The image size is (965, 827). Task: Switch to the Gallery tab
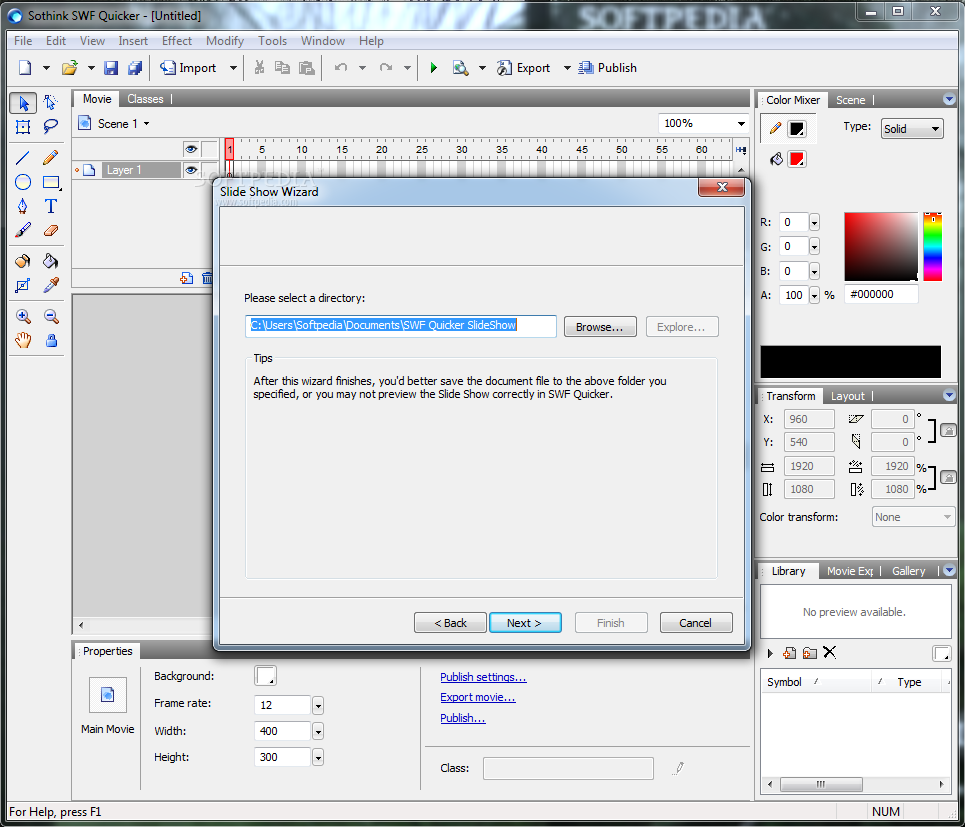coord(908,571)
